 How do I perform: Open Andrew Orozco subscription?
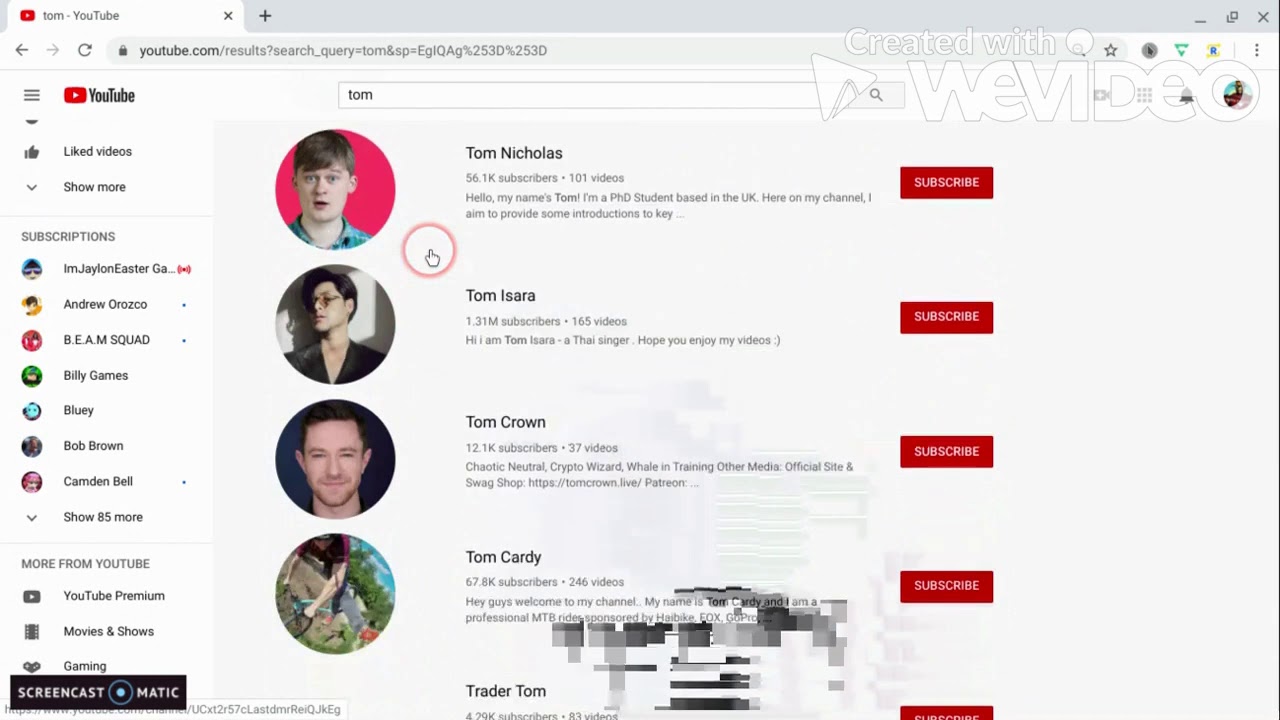pos(106,305)
